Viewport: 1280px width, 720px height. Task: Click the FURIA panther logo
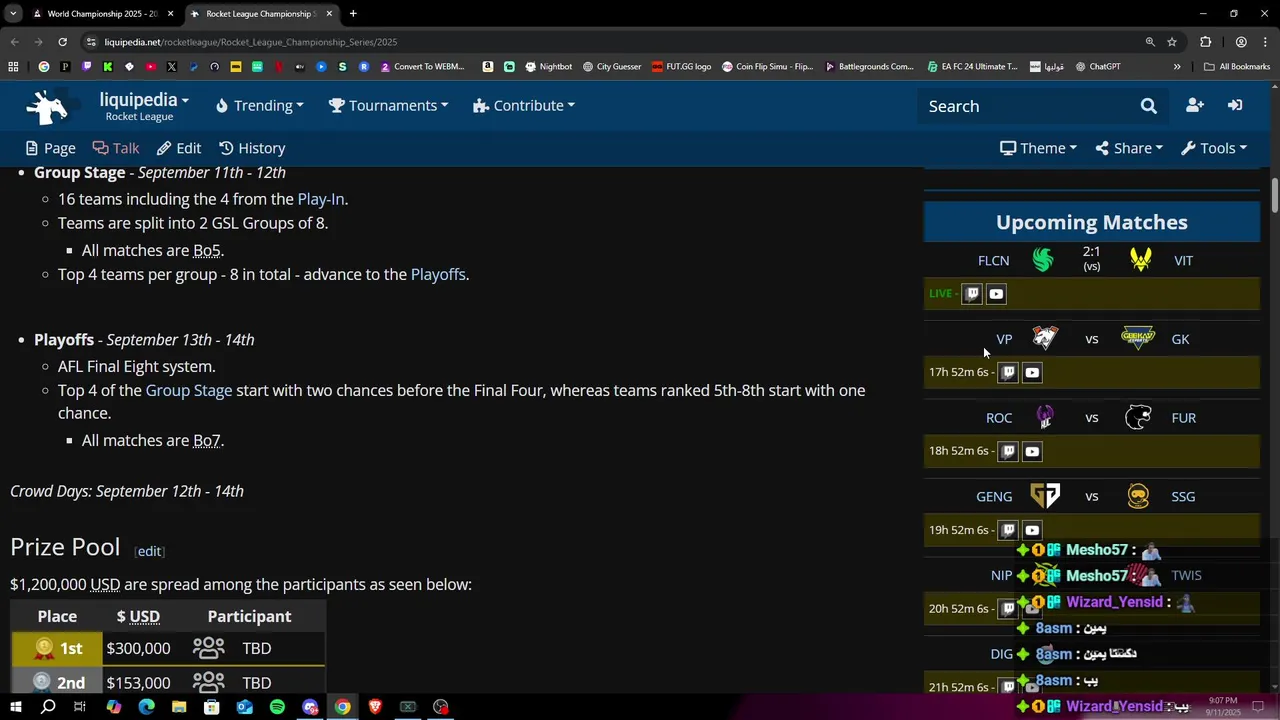coord(1138,417)
